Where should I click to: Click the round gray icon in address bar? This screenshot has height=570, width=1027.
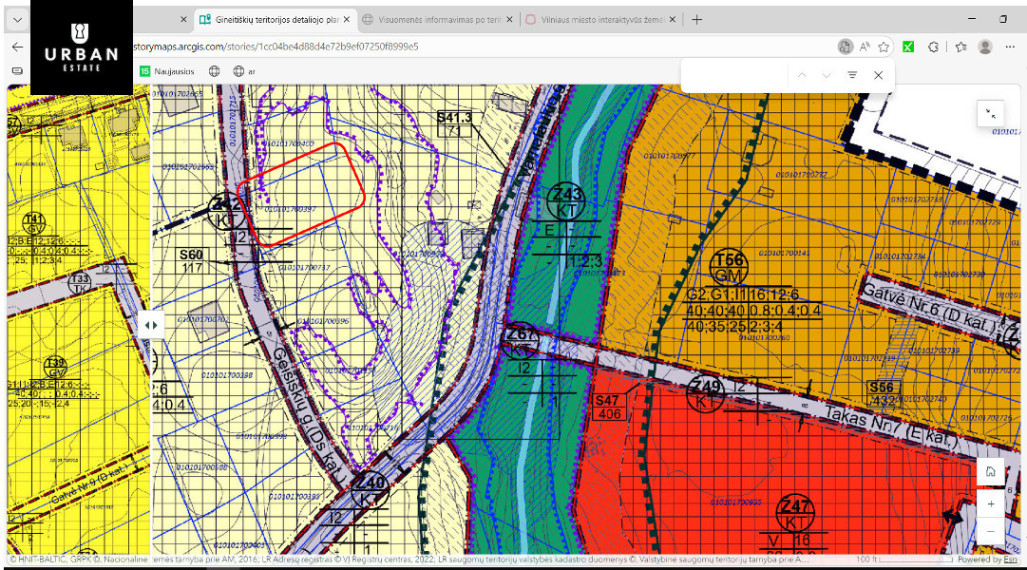coord(846,47)
